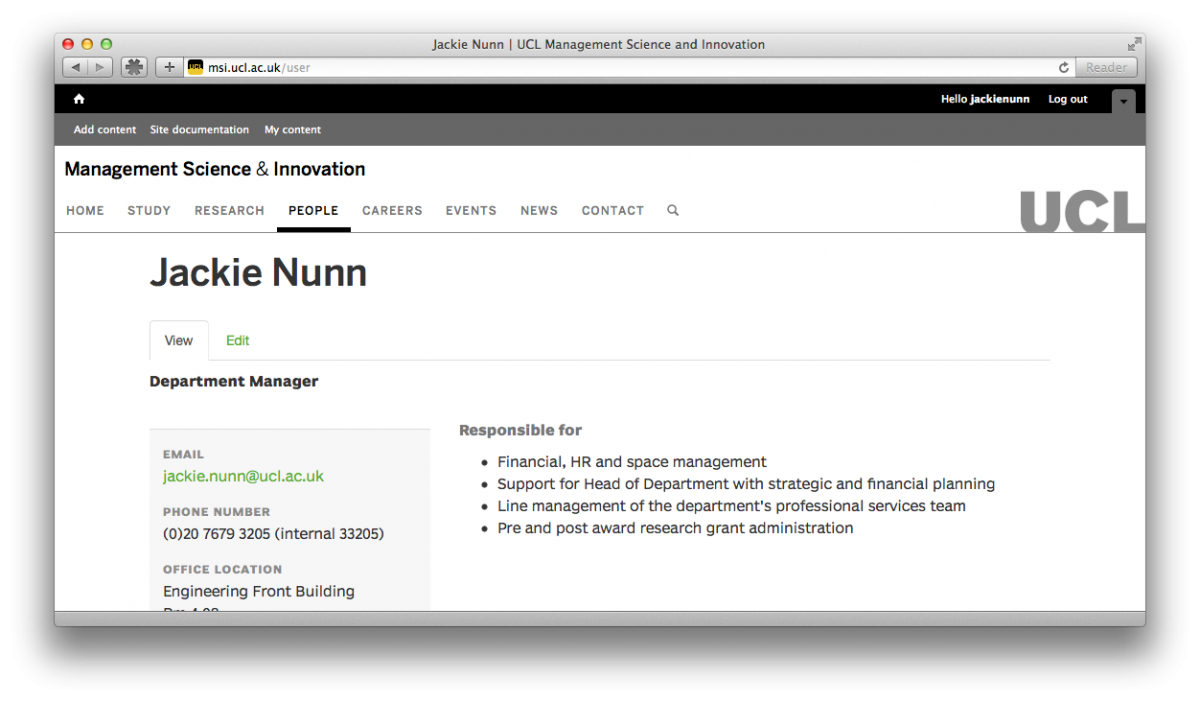Expand the admin bar dropdown arrow
1200x702 pixels.
pyautogui.click(x=1124, y=100)
